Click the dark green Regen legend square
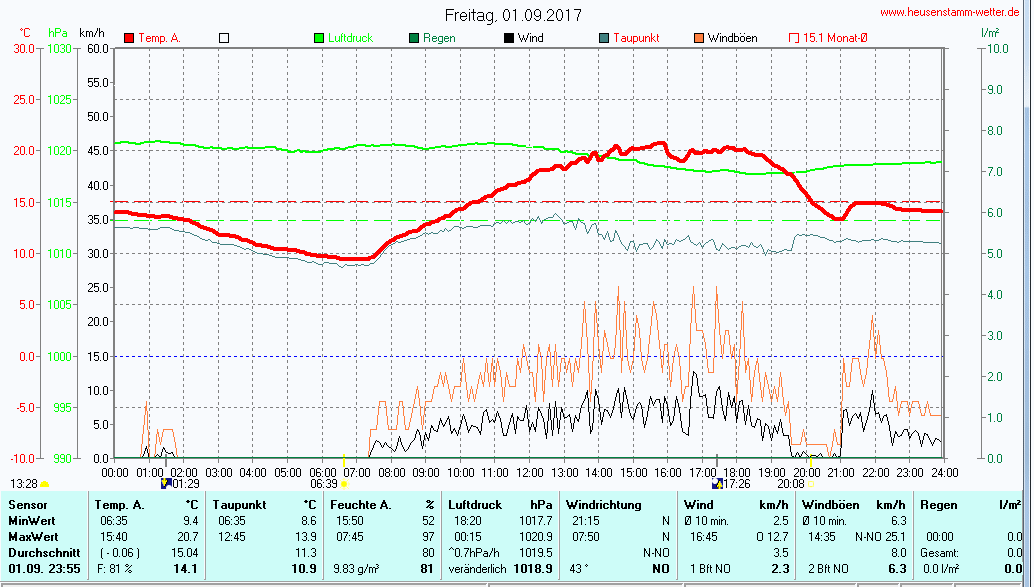Screen dimensions: 1034x587 [414, 38]
